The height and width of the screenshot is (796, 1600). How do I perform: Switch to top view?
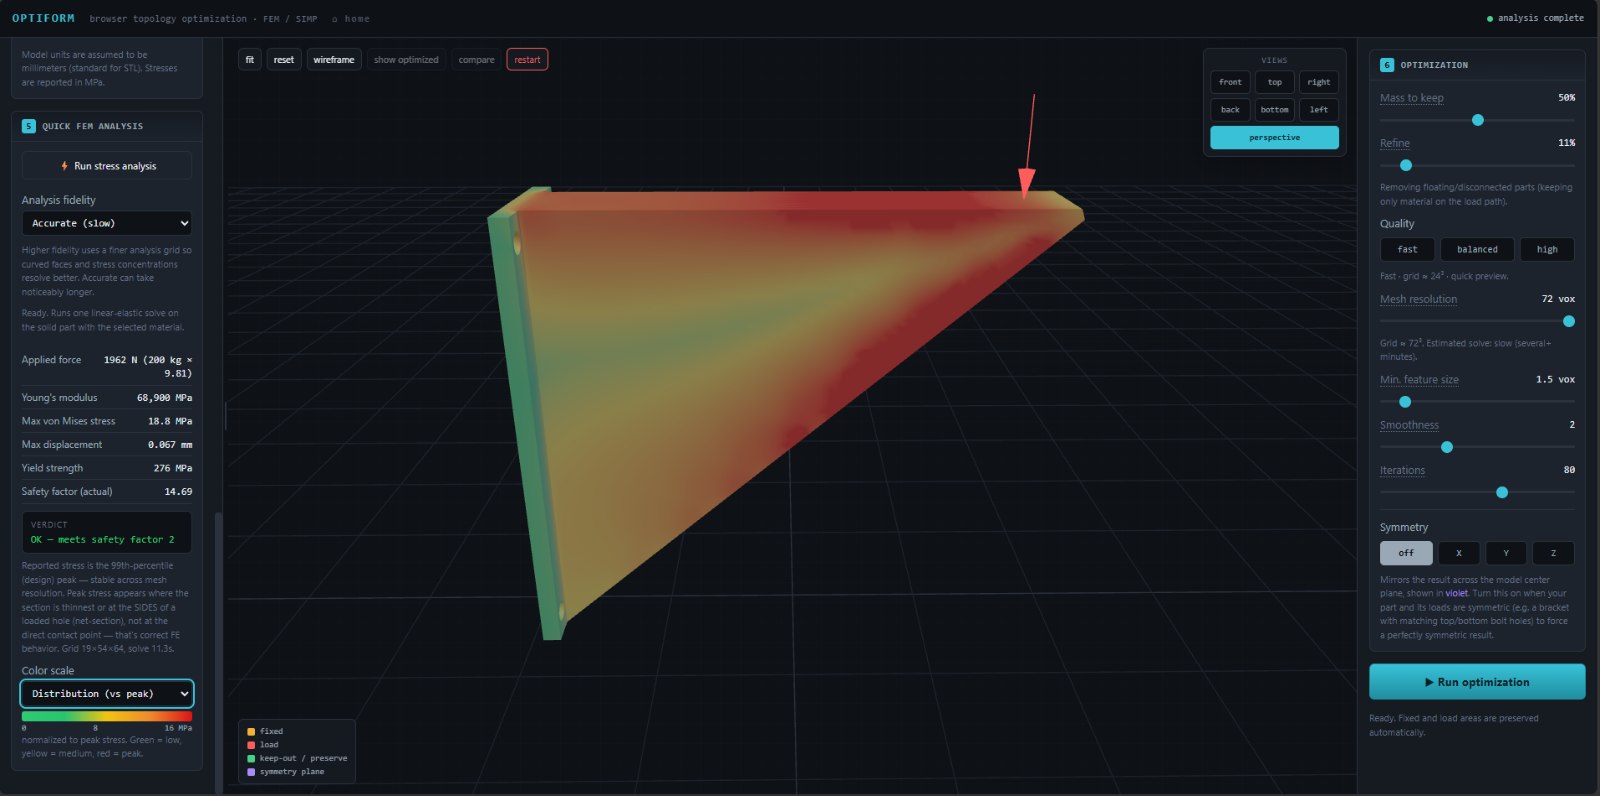1275,82
